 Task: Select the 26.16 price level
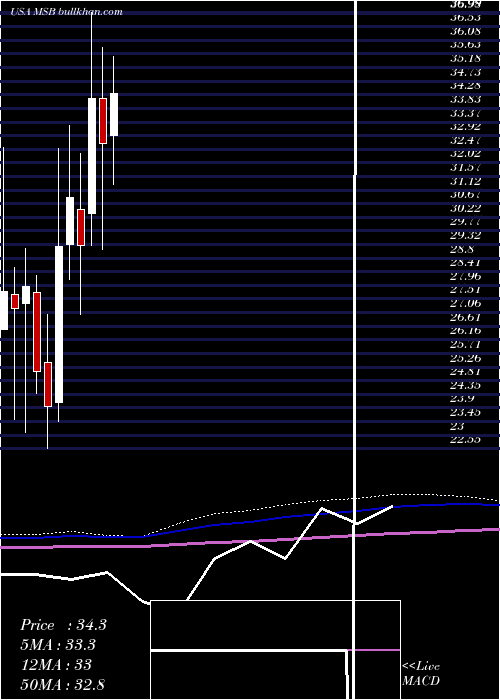tap(466, 331)
